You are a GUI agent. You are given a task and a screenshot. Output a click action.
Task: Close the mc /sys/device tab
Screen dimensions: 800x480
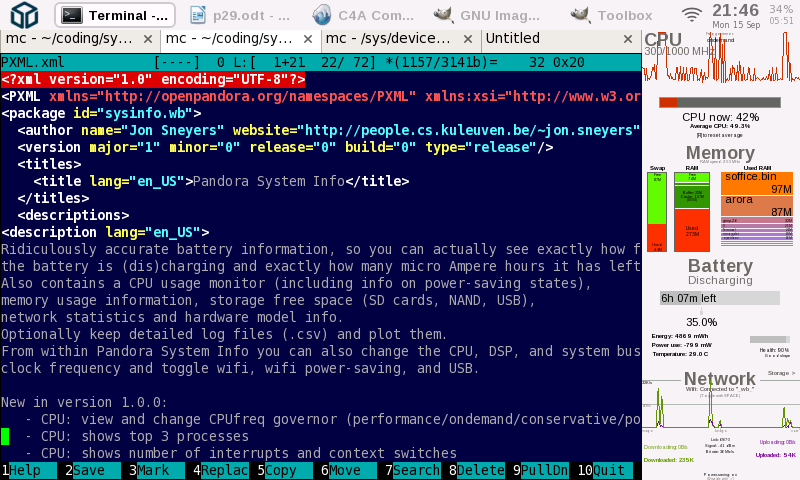pos(470,38)
